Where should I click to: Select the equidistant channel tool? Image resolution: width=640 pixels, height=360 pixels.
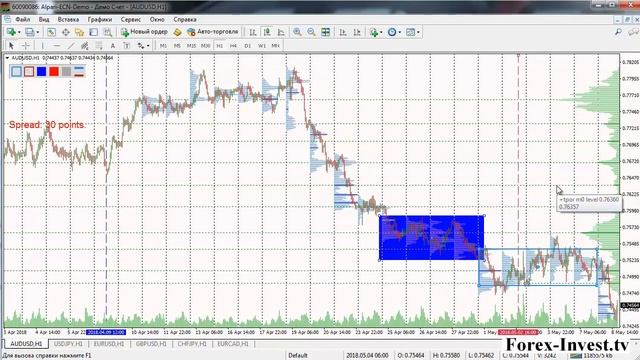(x=84, y=46)
